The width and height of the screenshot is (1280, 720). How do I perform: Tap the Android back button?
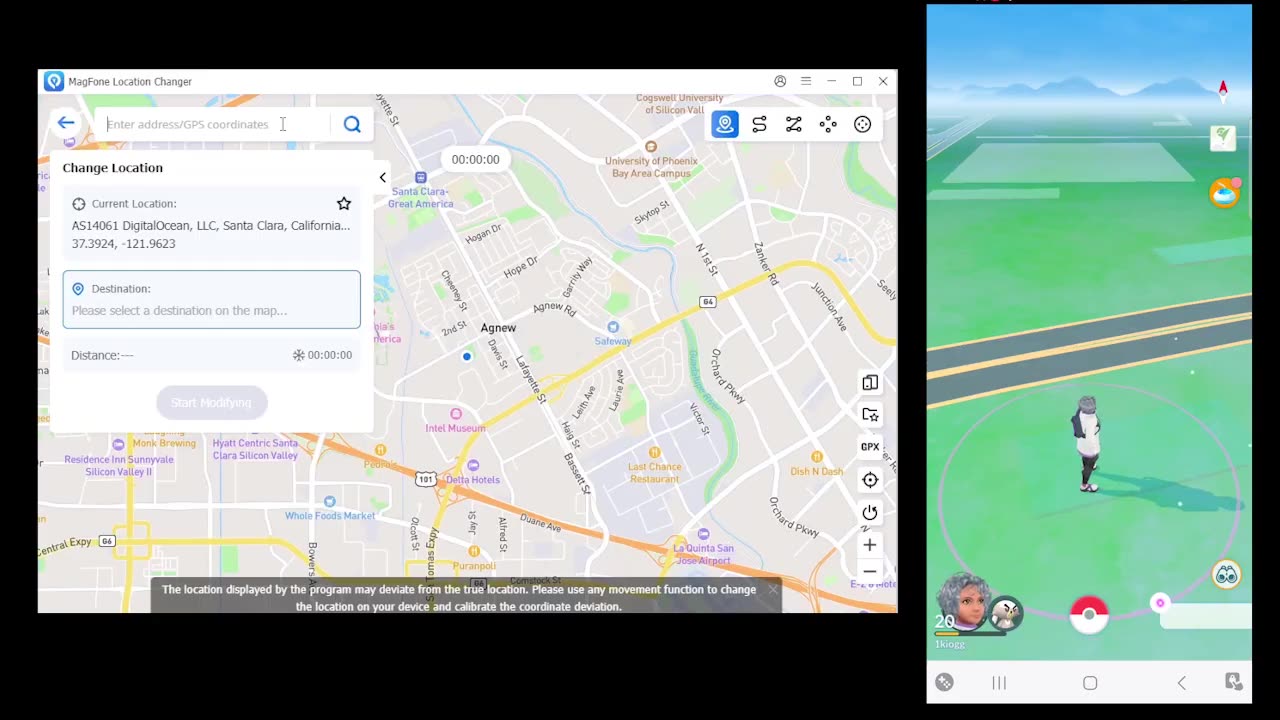click(1182, 683)
